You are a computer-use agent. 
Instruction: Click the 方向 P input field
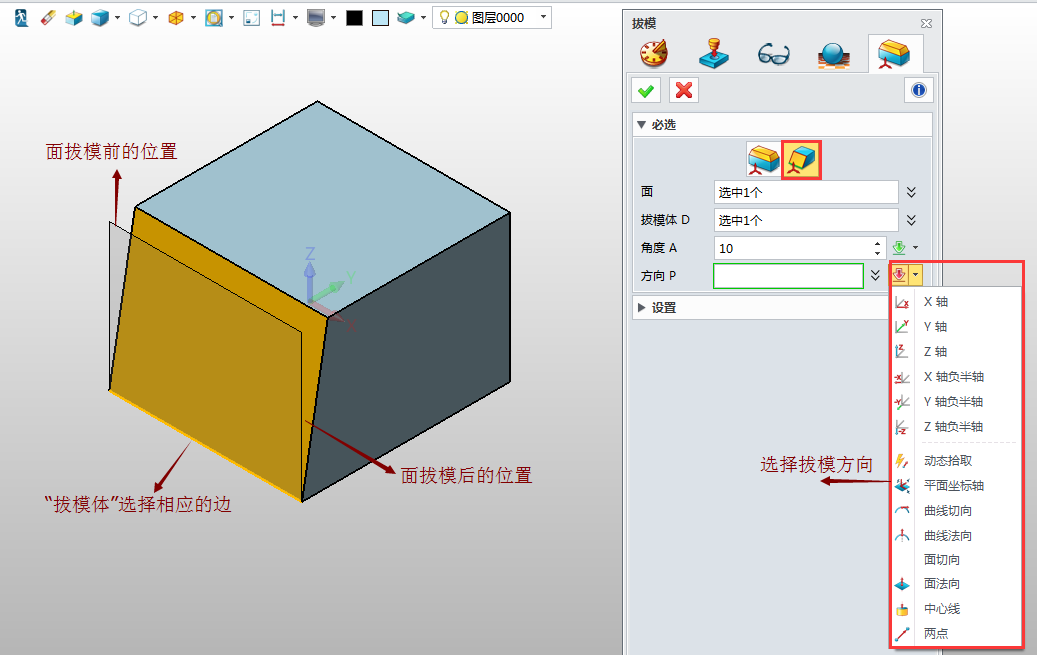788,276
